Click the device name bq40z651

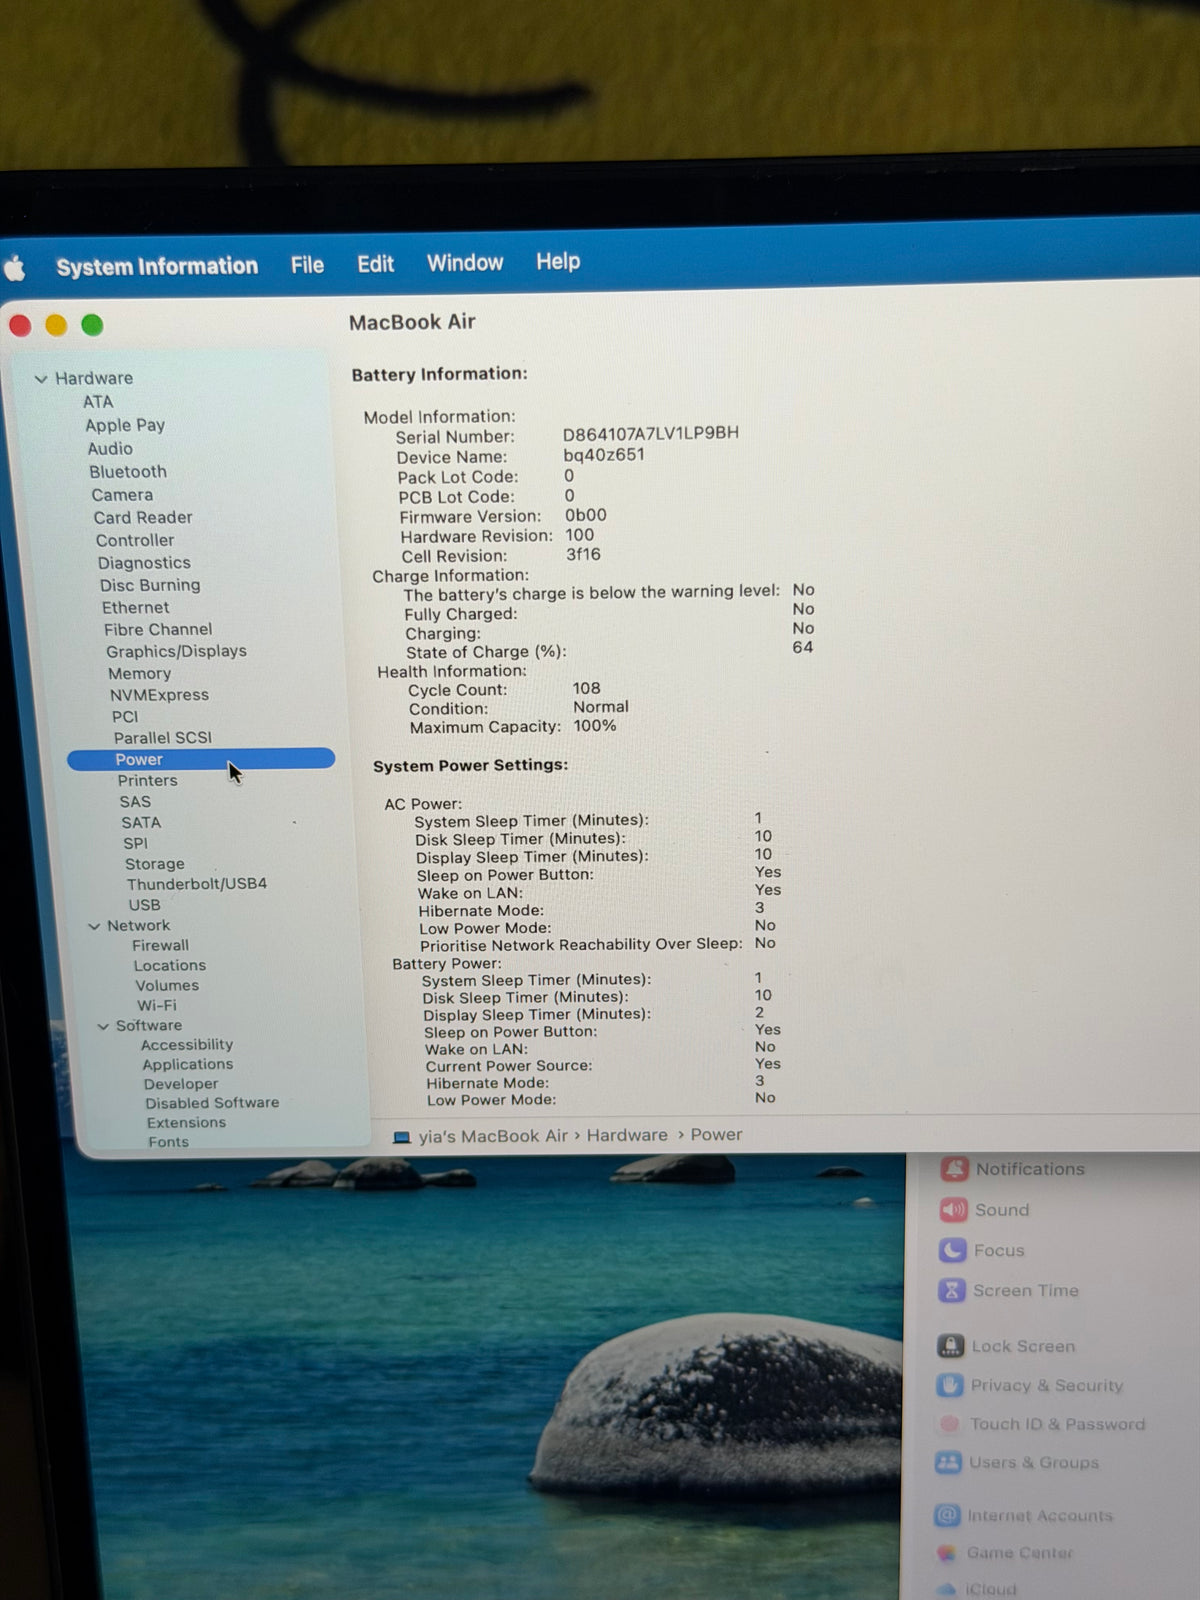click(x=604, y=455)
